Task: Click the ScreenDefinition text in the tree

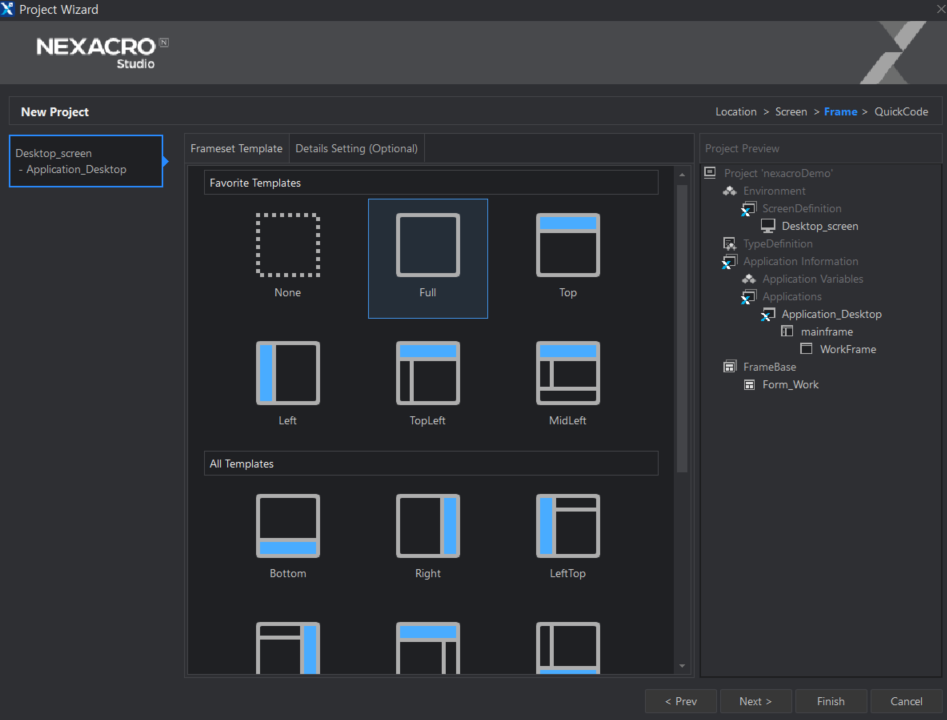Action: click(801, 208)
